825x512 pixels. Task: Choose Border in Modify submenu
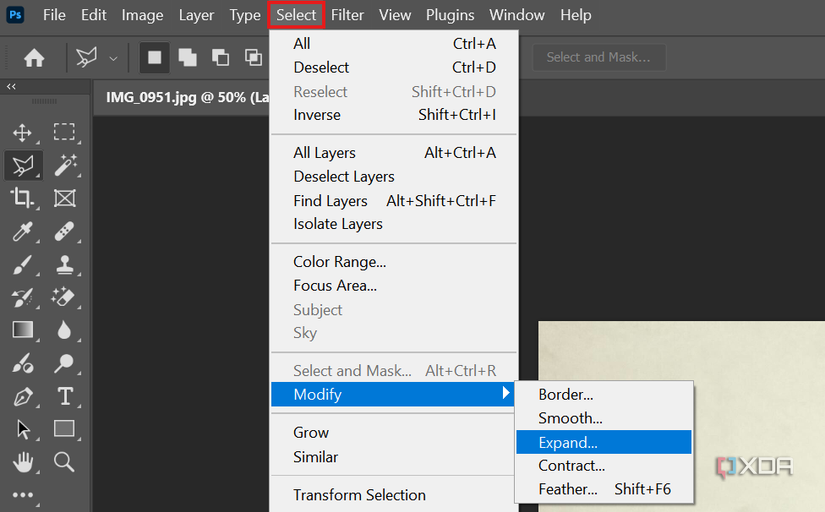(604, 395)
